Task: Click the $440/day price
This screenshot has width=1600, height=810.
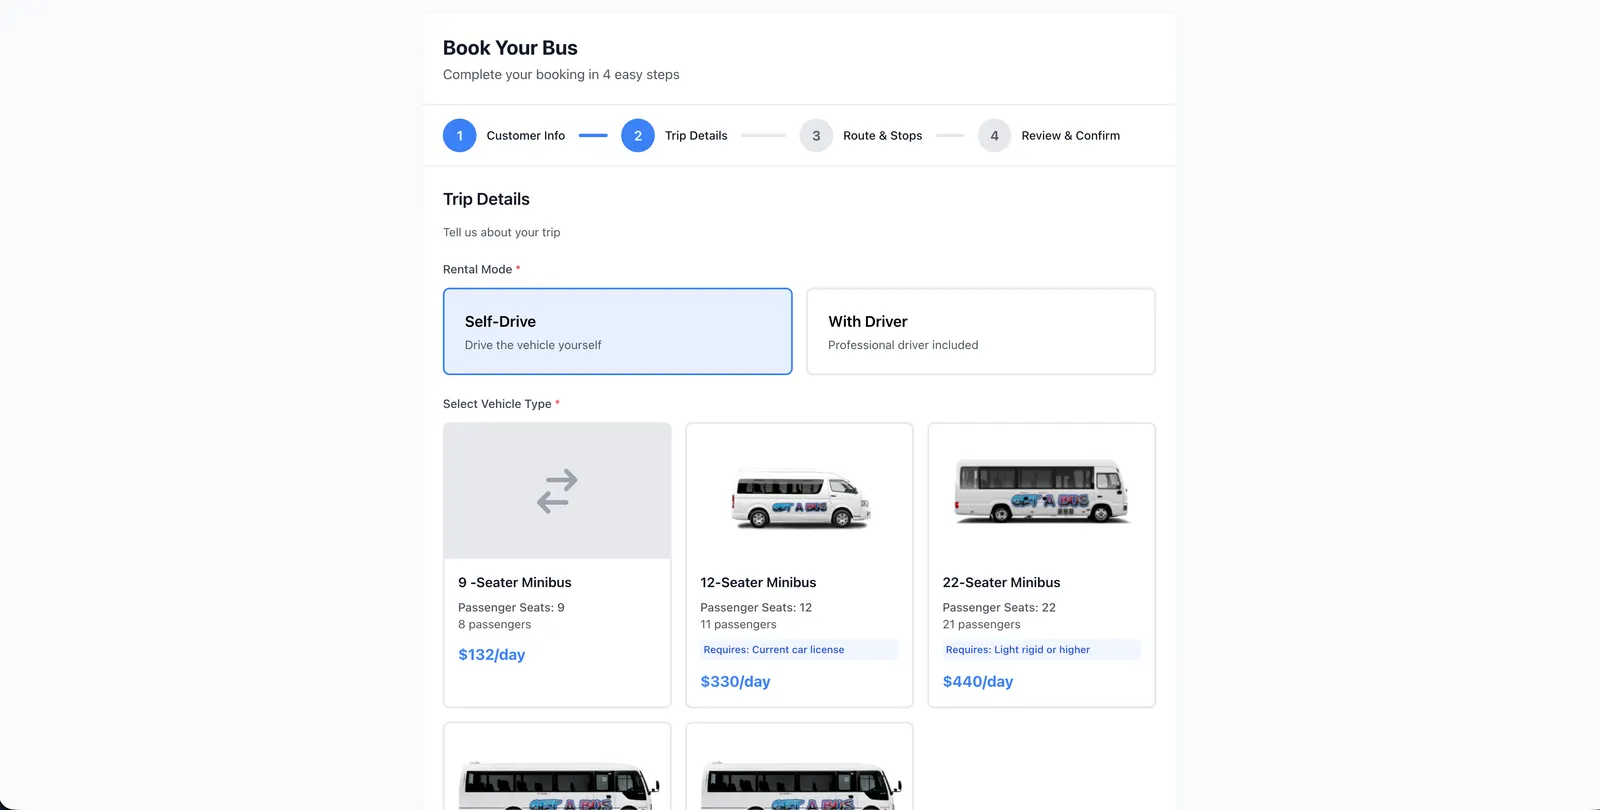Action: (978, 682)
